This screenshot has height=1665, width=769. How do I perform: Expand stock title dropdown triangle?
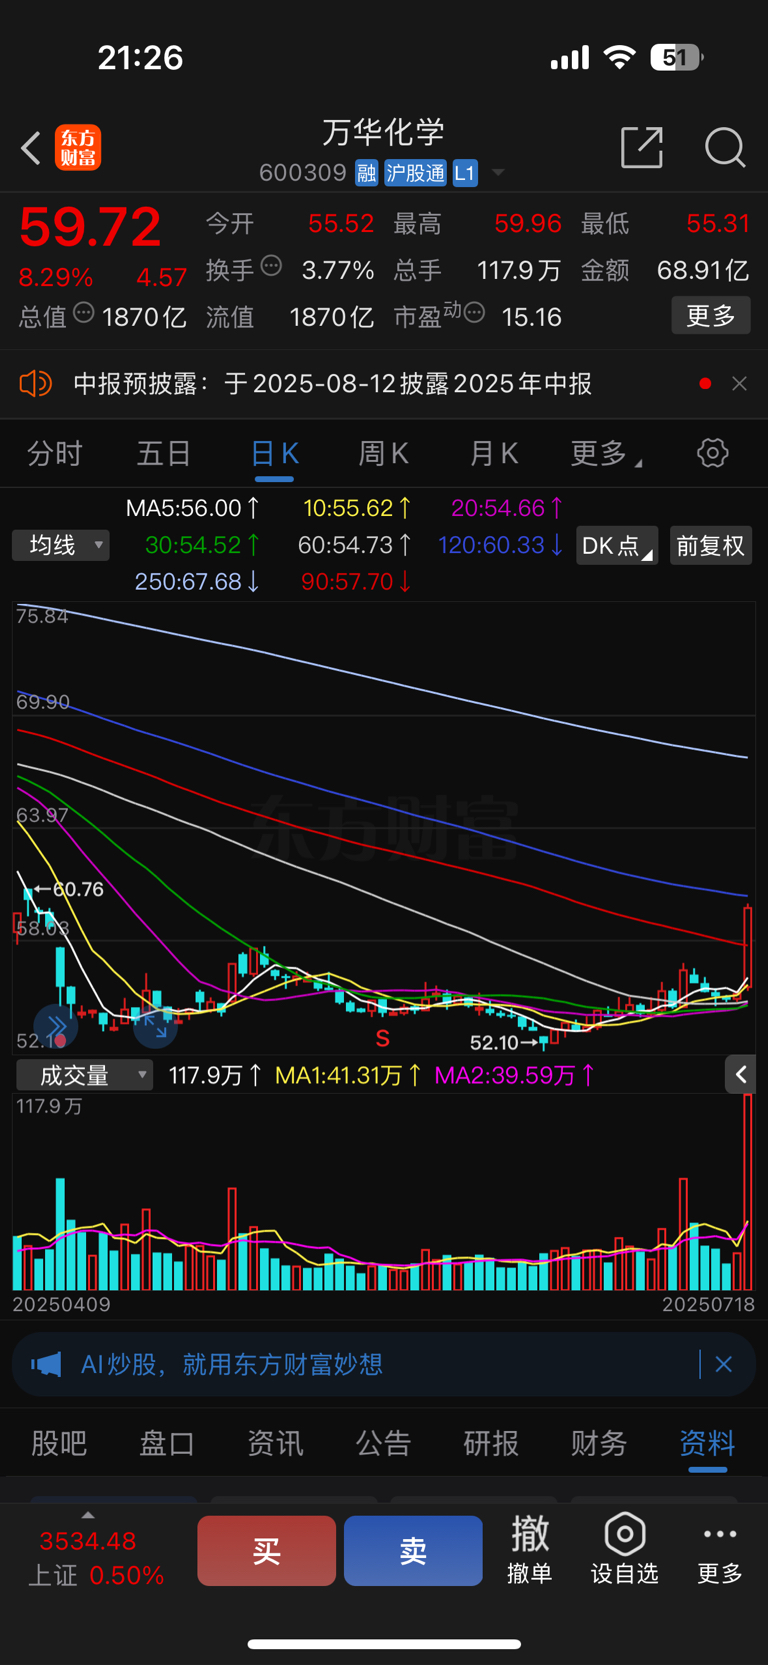[x=497, y=173]
